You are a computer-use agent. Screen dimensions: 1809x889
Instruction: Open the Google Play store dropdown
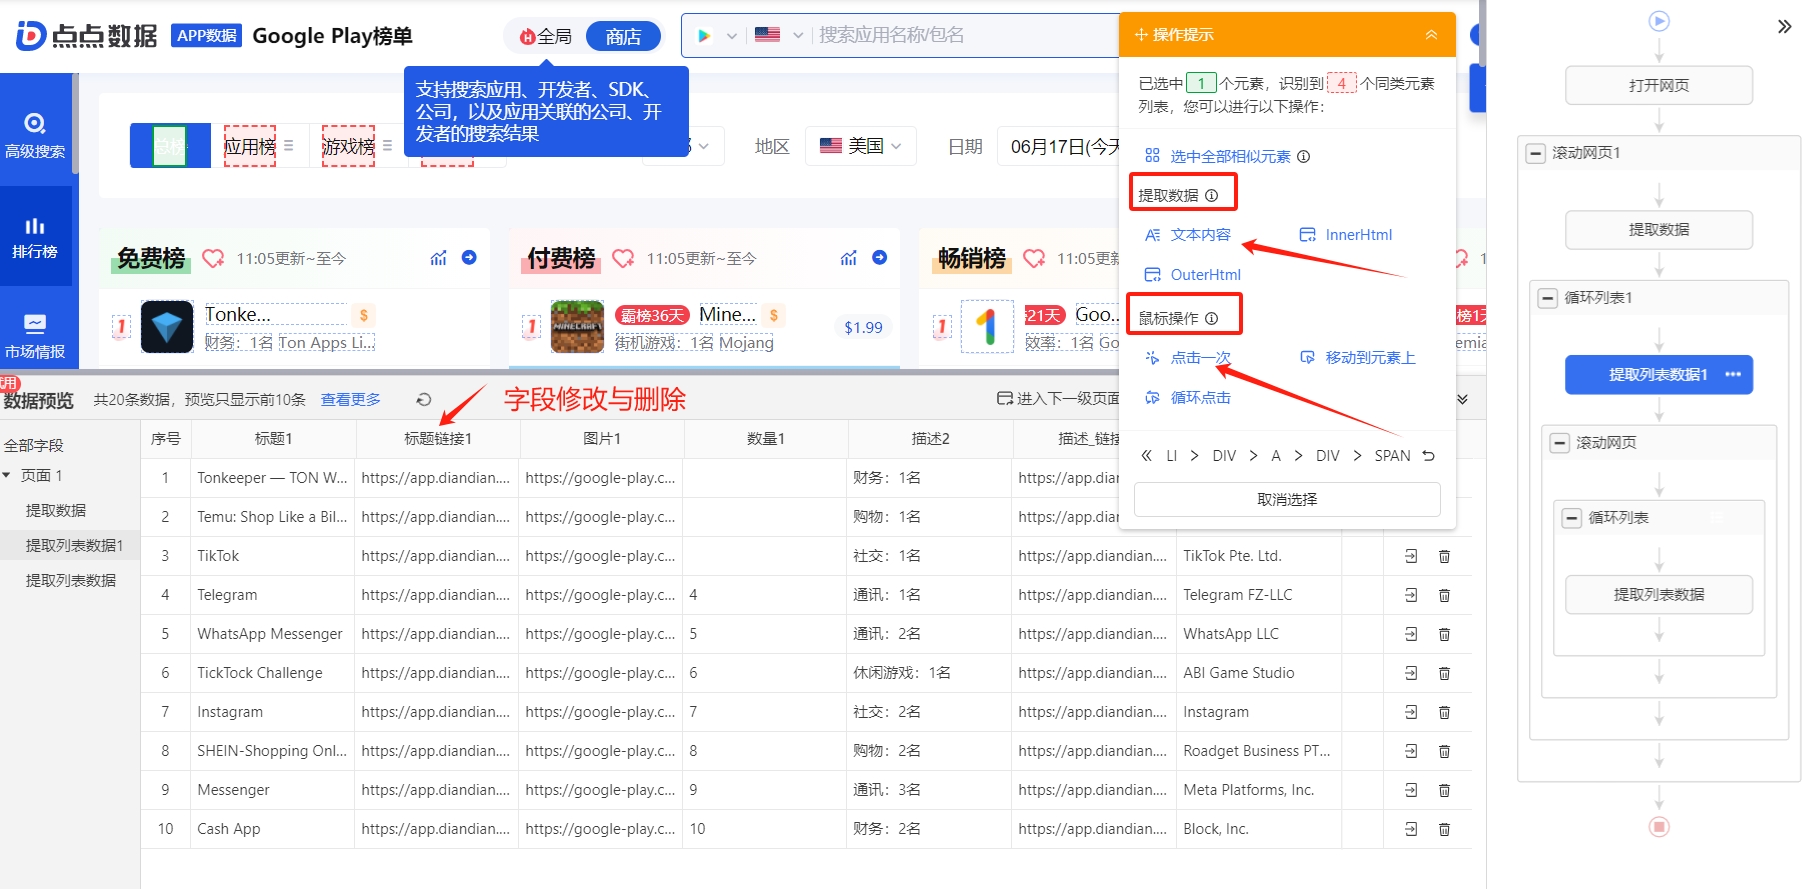click(716, 36)
